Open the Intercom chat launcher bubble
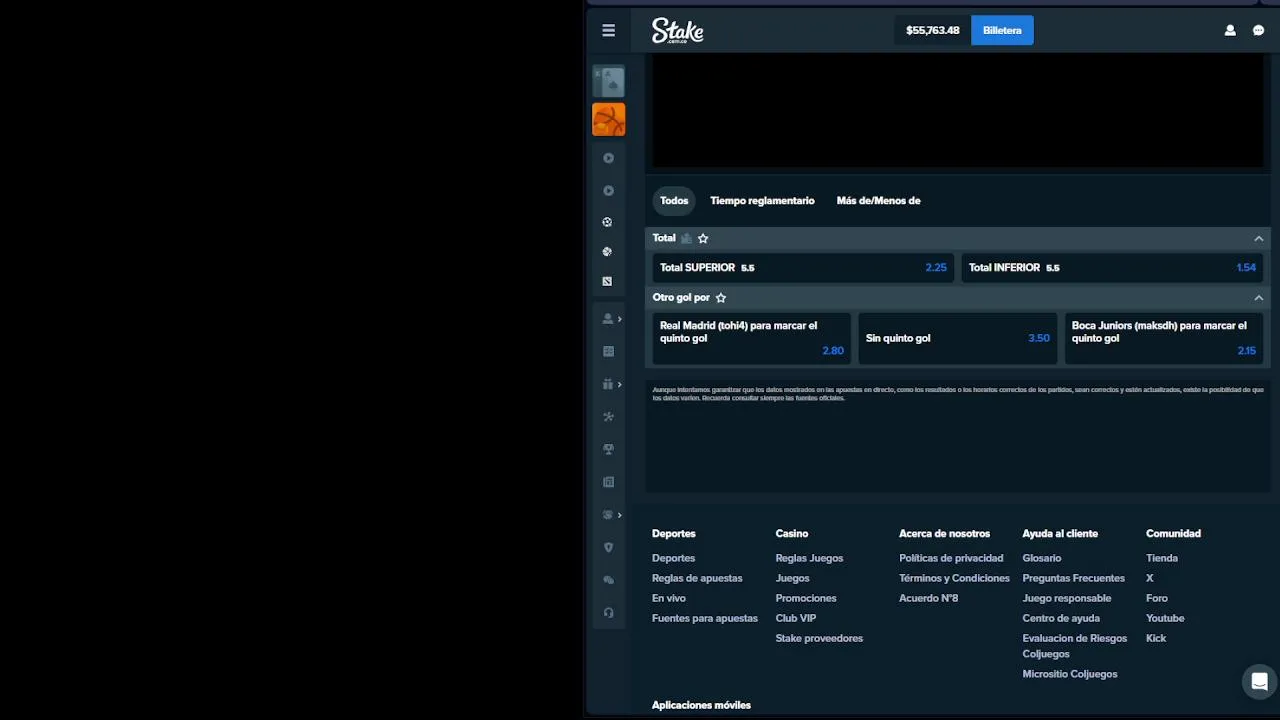Viewport: 1280px width, 720px height. 1259,682
